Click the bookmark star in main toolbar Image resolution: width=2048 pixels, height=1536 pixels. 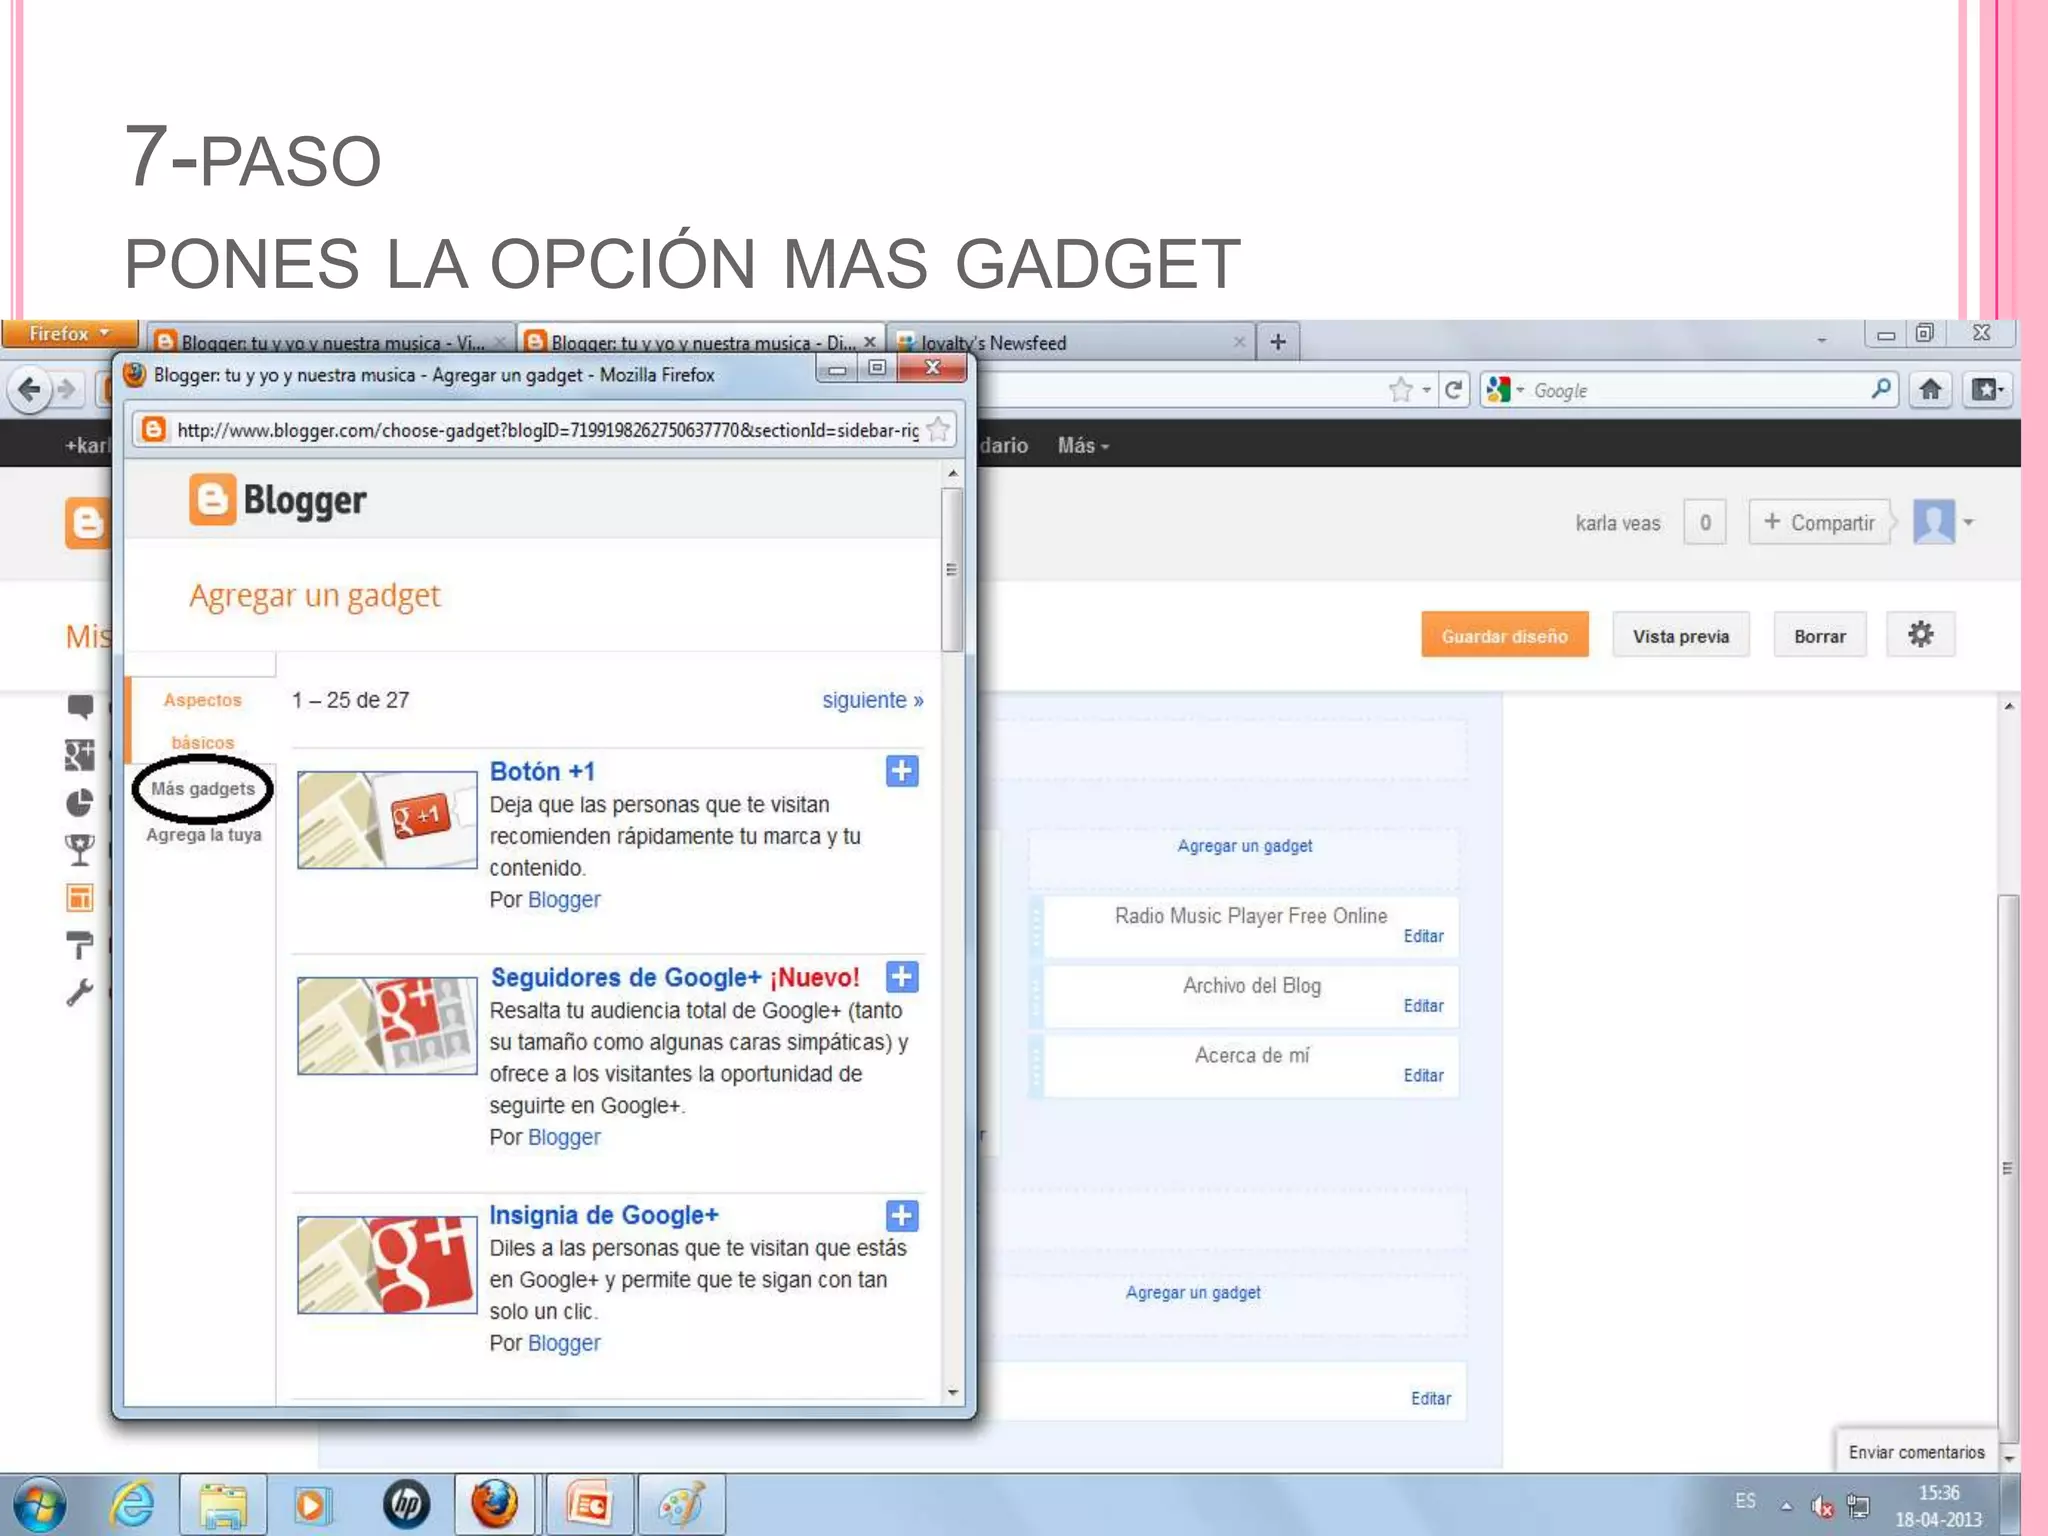(1400, 390)
